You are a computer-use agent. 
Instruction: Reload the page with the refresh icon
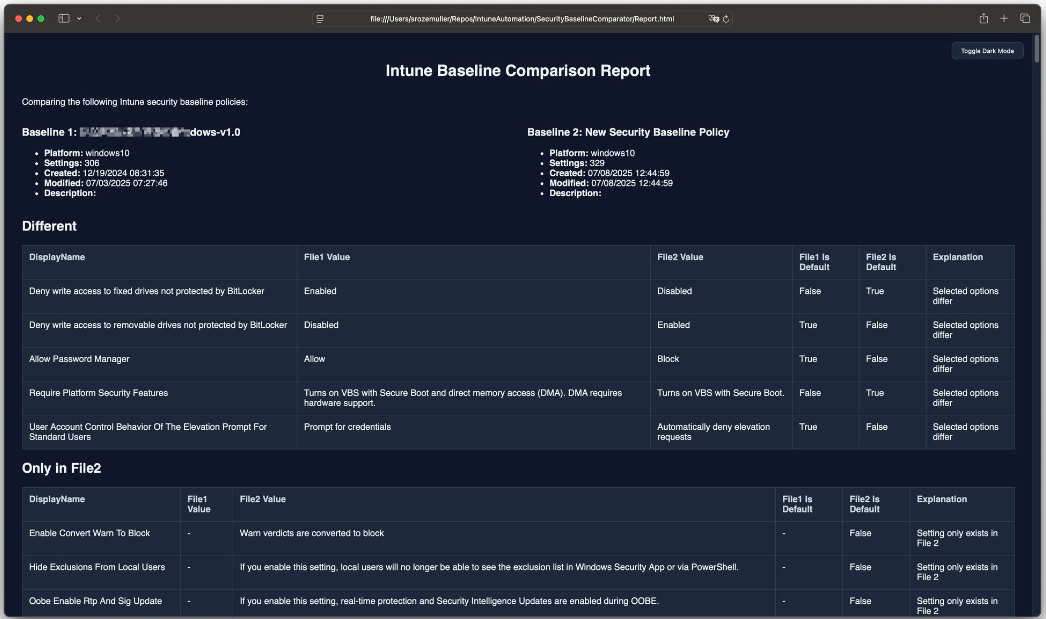point(726,18)
